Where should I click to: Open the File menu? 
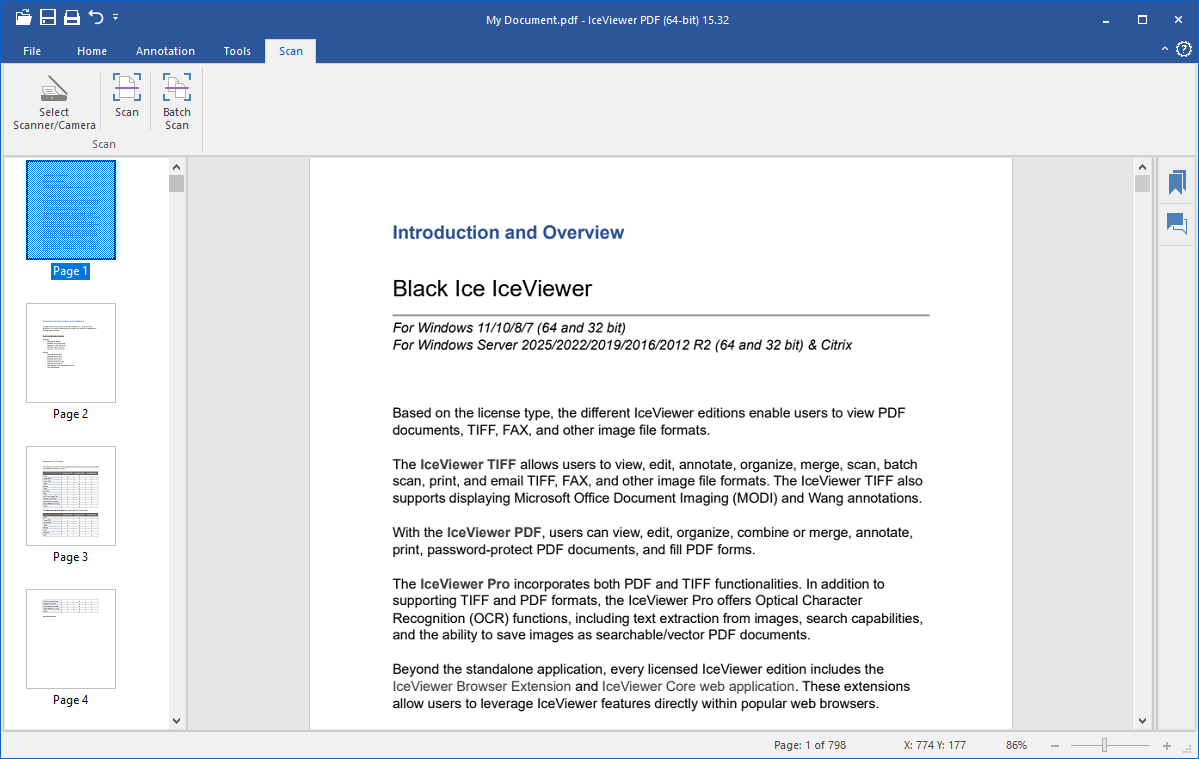point(32,51)
